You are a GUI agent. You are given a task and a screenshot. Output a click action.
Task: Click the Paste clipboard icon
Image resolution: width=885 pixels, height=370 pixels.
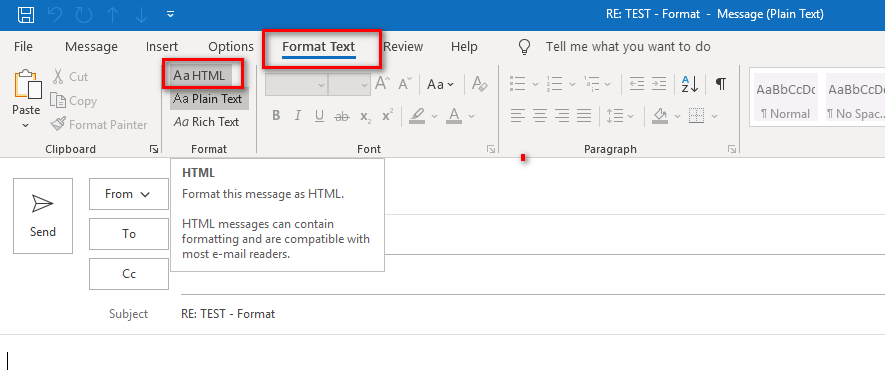[28, 85]
